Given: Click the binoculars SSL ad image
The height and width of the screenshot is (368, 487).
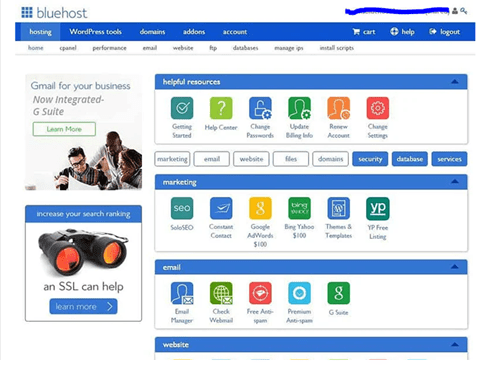Looking at the screenshot, I should (83, 252).
